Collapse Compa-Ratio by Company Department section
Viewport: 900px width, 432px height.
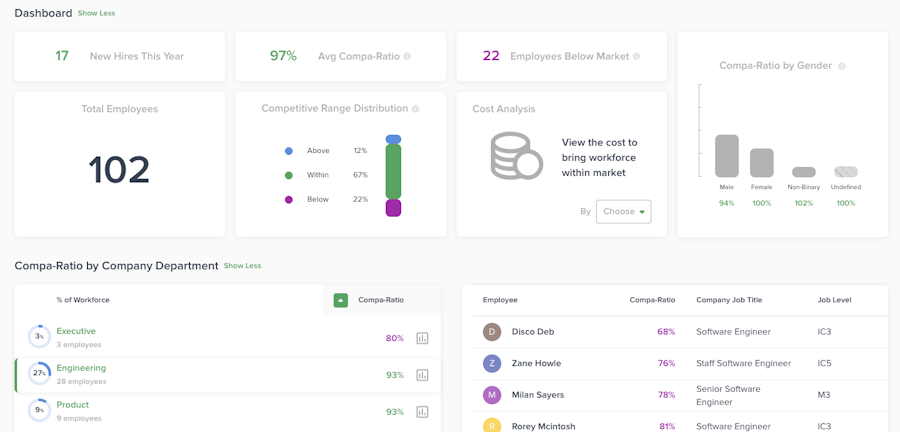click(242, 266)
